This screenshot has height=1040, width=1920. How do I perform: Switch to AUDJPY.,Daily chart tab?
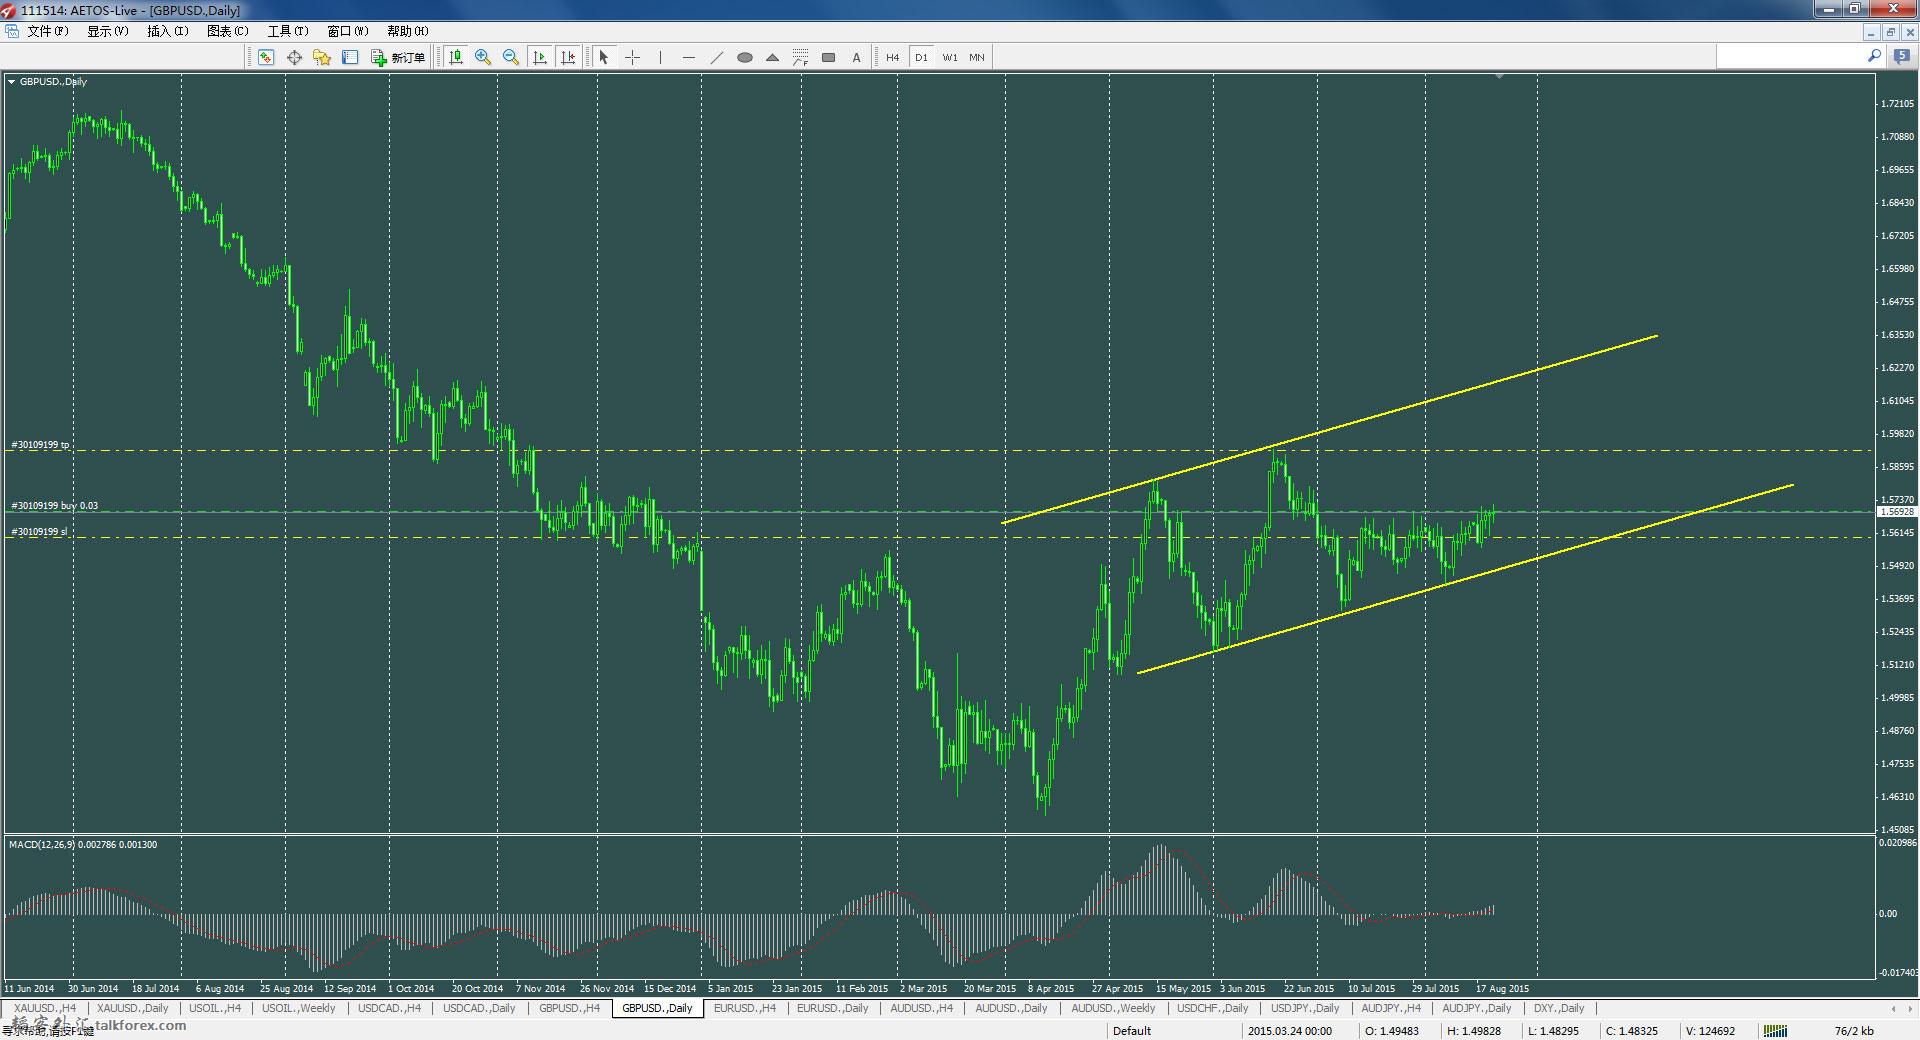click(x=1477, y=1008)
